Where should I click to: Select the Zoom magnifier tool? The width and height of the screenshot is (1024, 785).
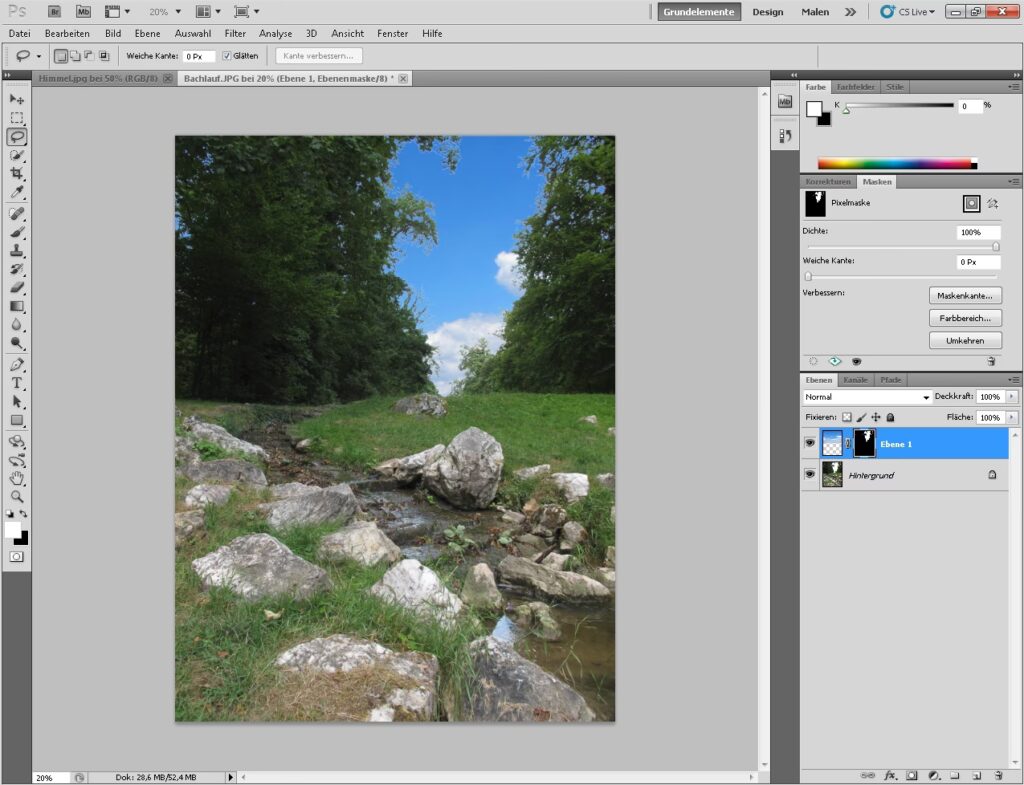pos(17,496)
